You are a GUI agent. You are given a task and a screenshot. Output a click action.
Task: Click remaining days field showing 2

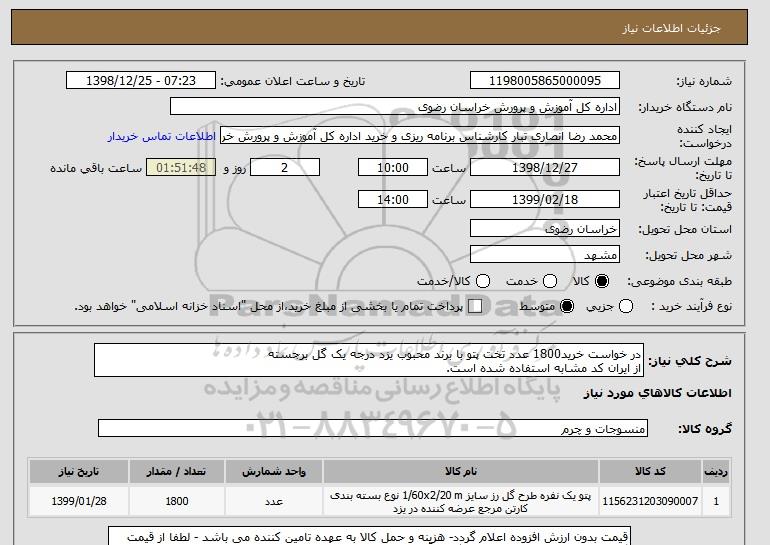pos(285,167)
